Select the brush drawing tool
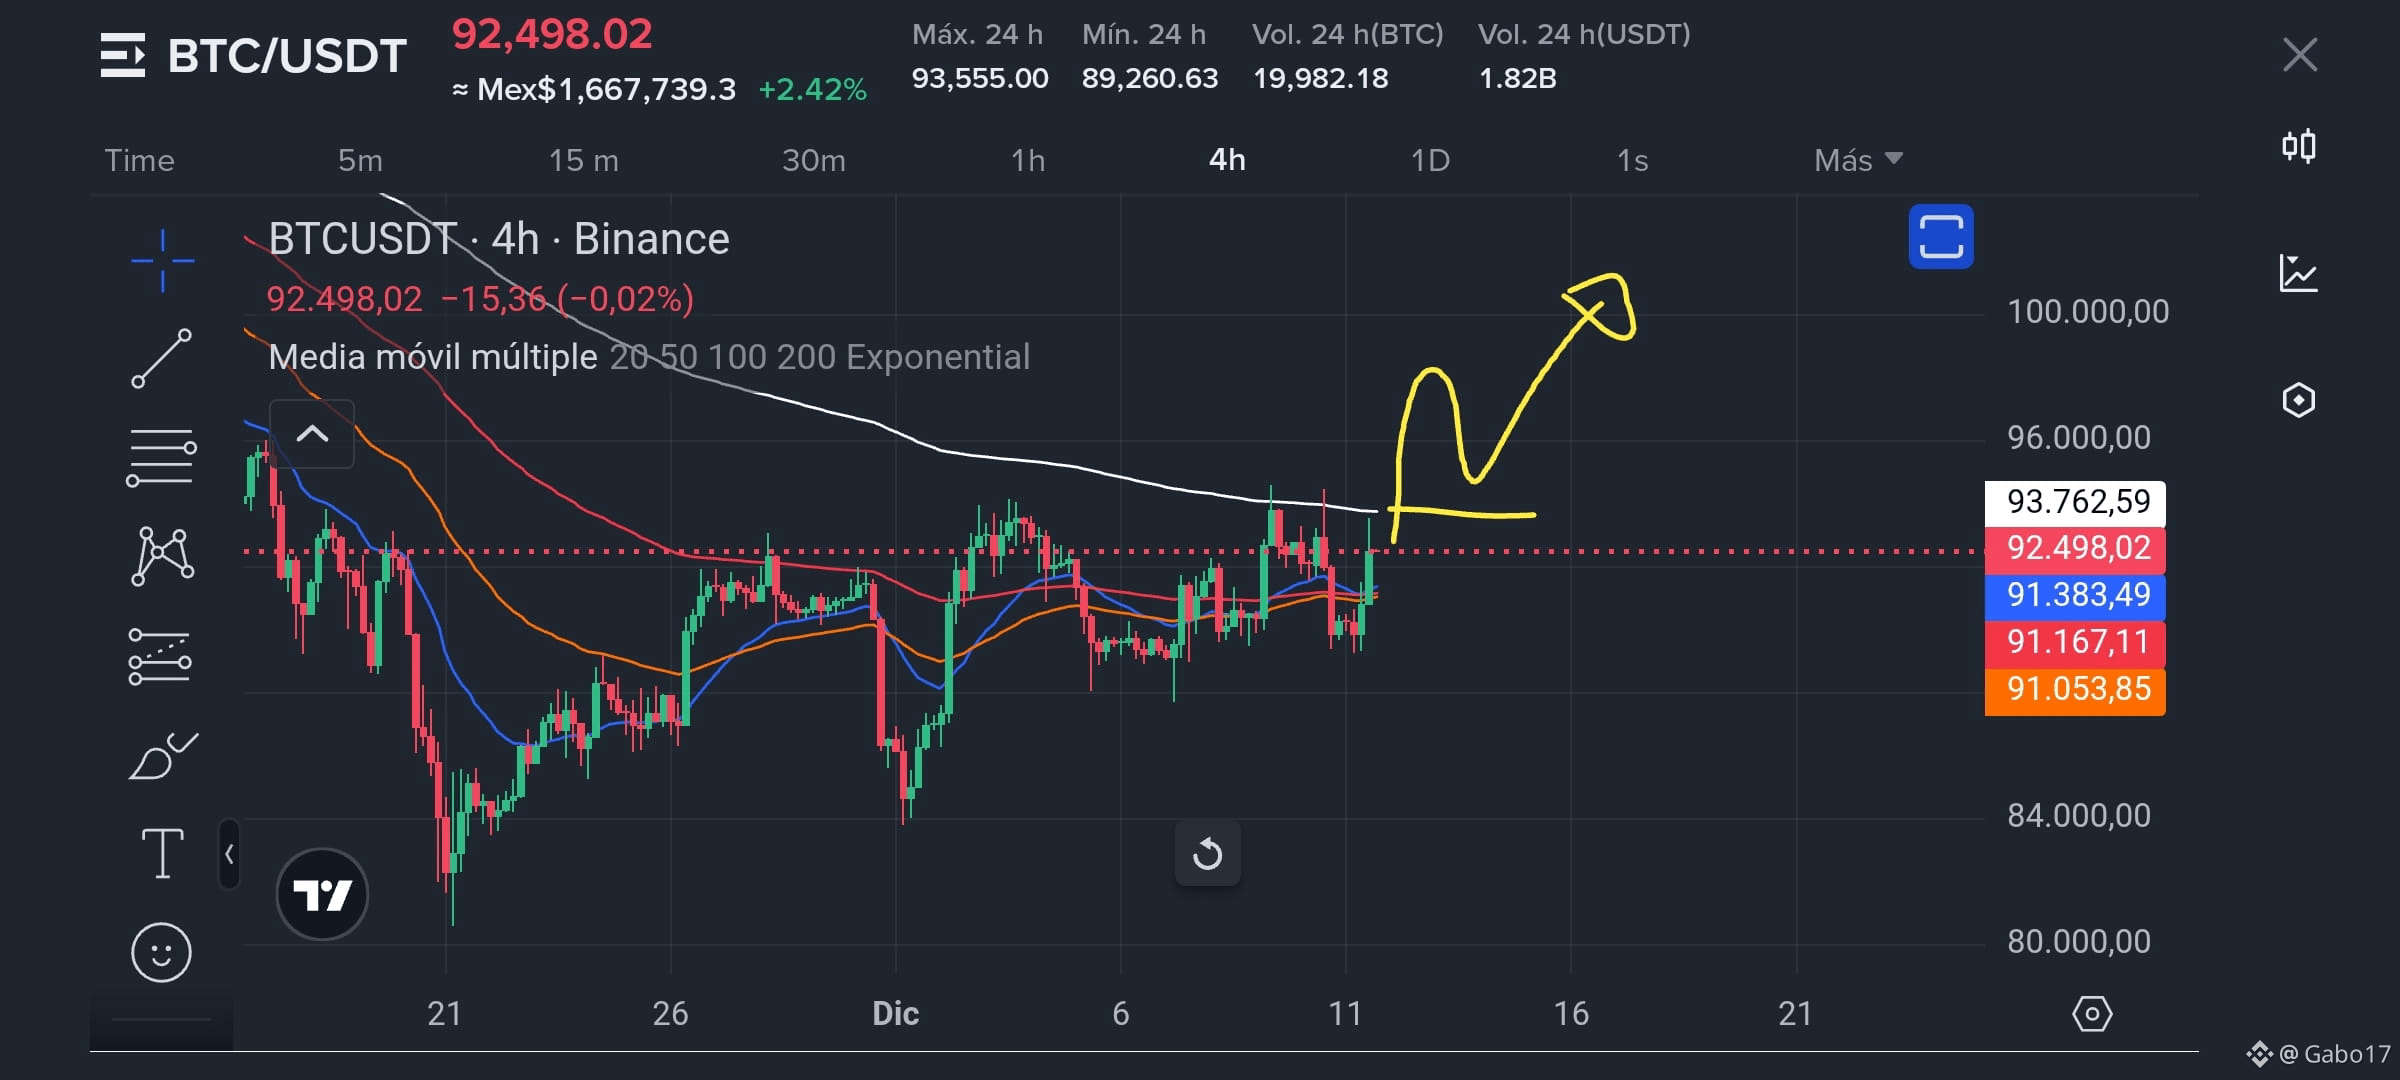This screenshot has width=2400, height=1080. coord(162,756)
